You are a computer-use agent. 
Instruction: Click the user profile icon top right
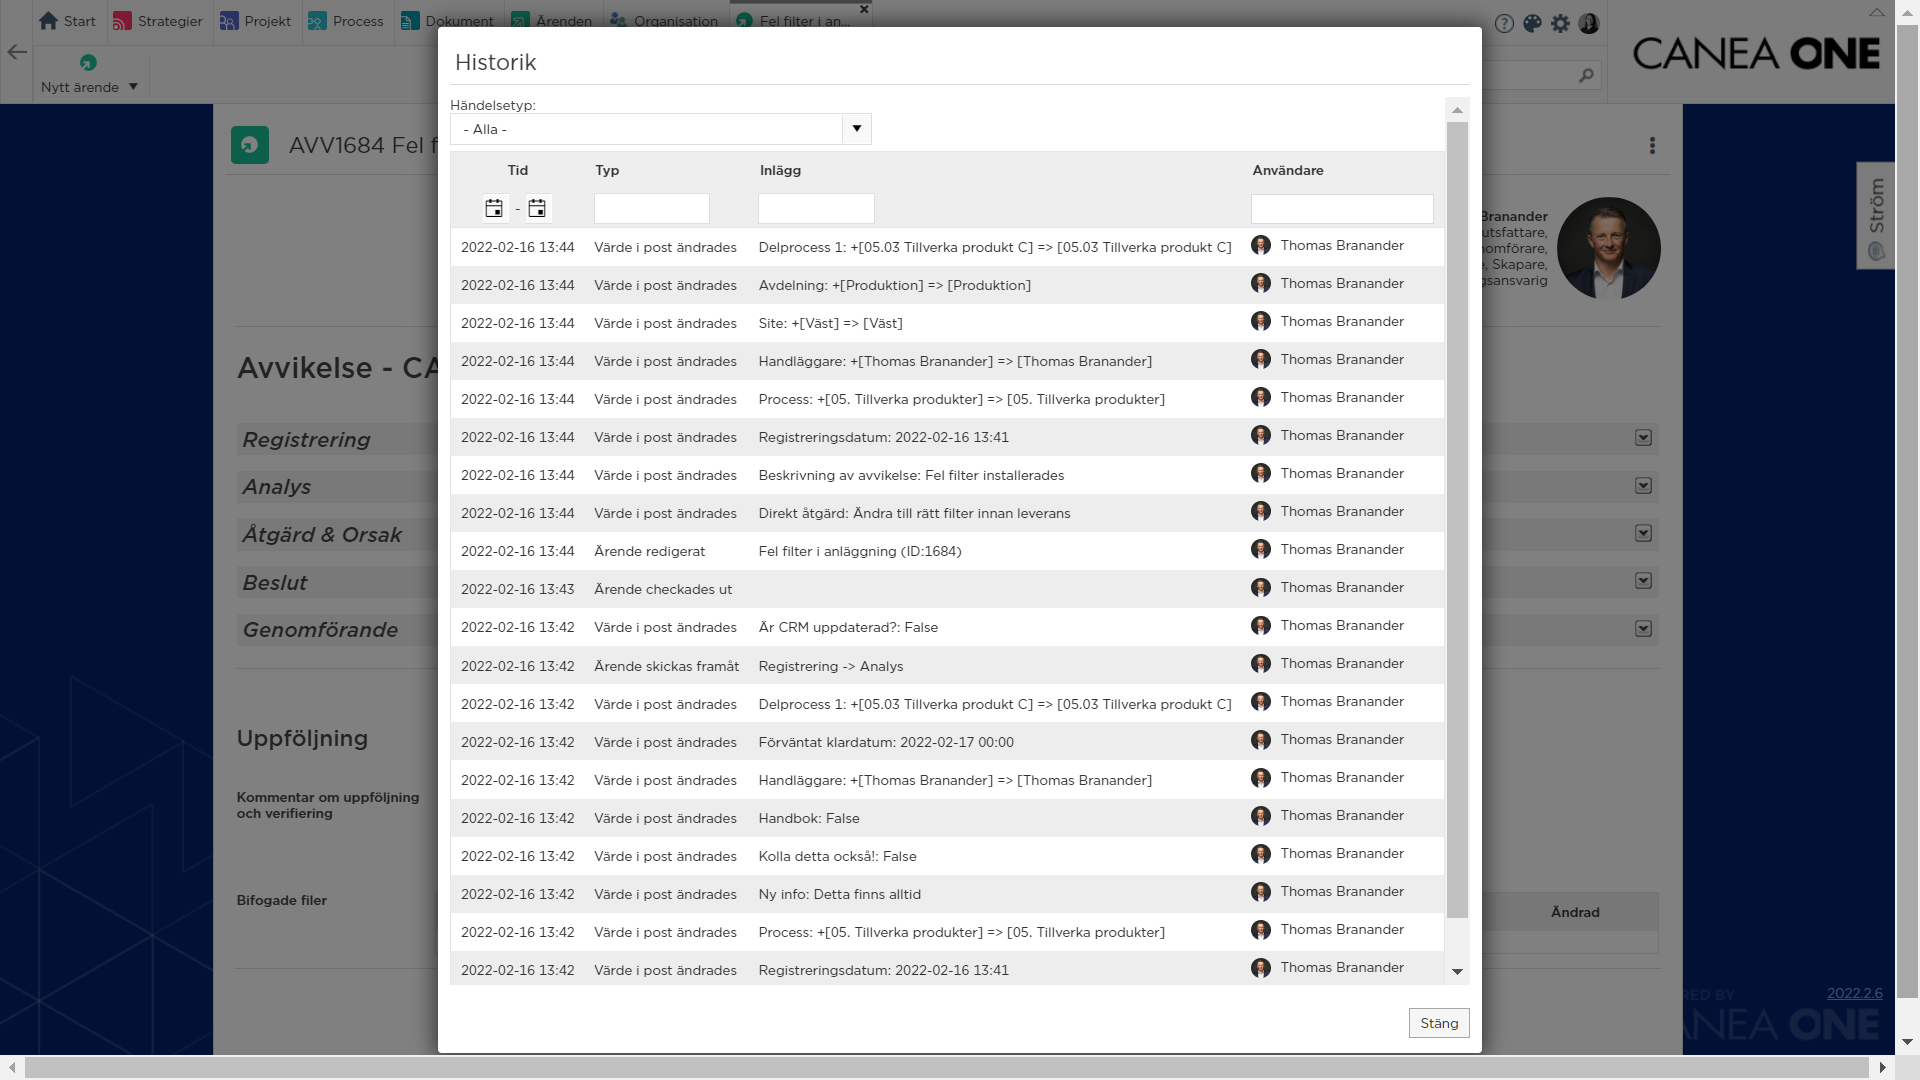[x=1589, y=23]
